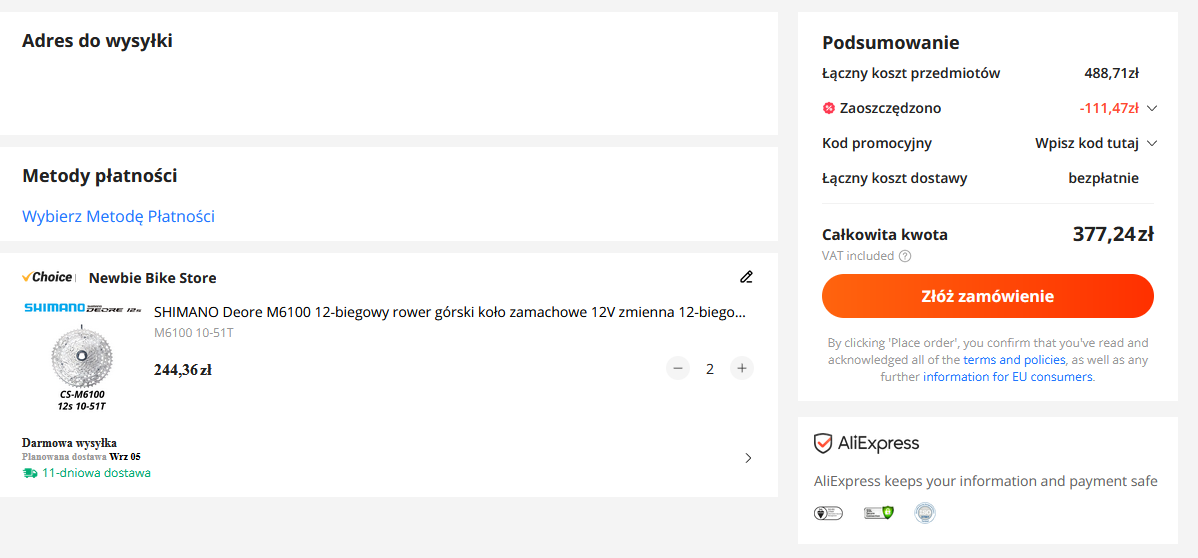This screenshot has height=558, width=1198.
Task: Click the round blue certification seal badge
Action: click(x=925, y=513)
